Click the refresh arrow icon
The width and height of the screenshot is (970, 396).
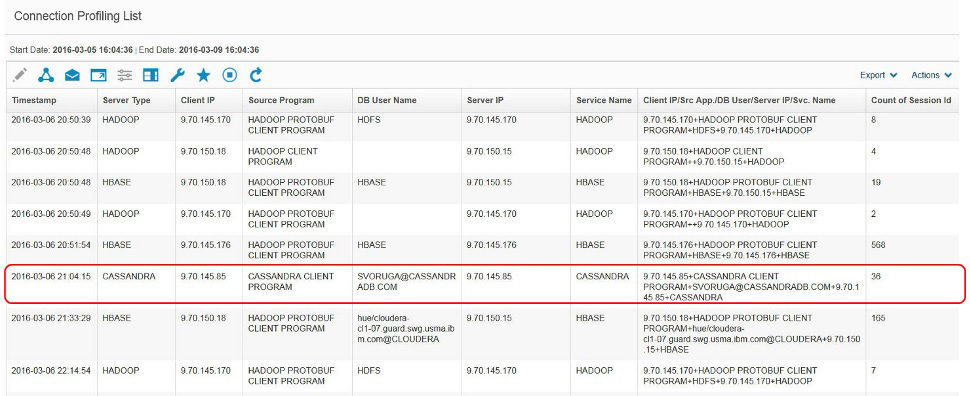coord(255,75)
